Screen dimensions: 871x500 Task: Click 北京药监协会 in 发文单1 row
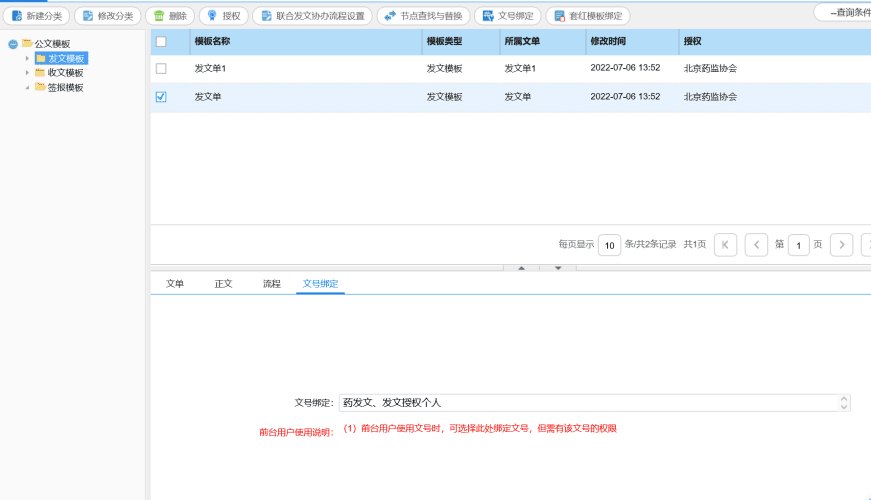pyautogui.click(x=710, y=68)
